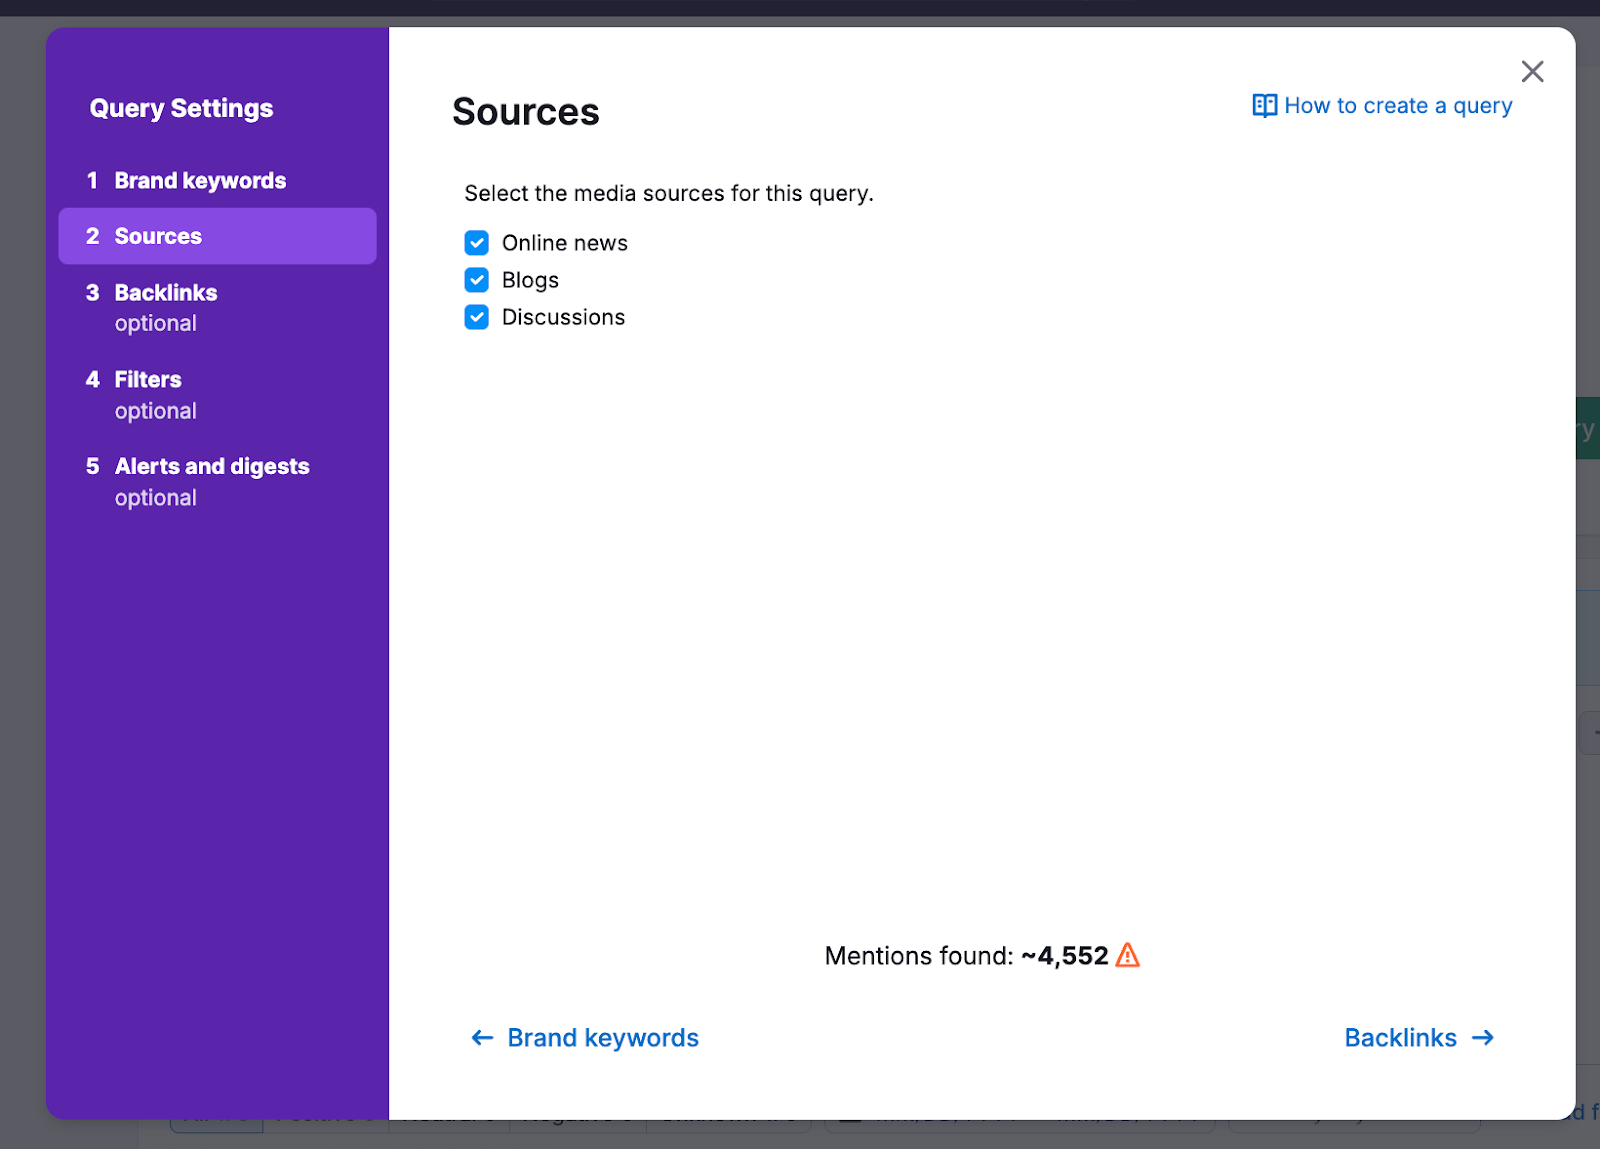Viewport: 1600px width, 1149px height.
Task: Open the optional Filters step
Action: (147, 379)
